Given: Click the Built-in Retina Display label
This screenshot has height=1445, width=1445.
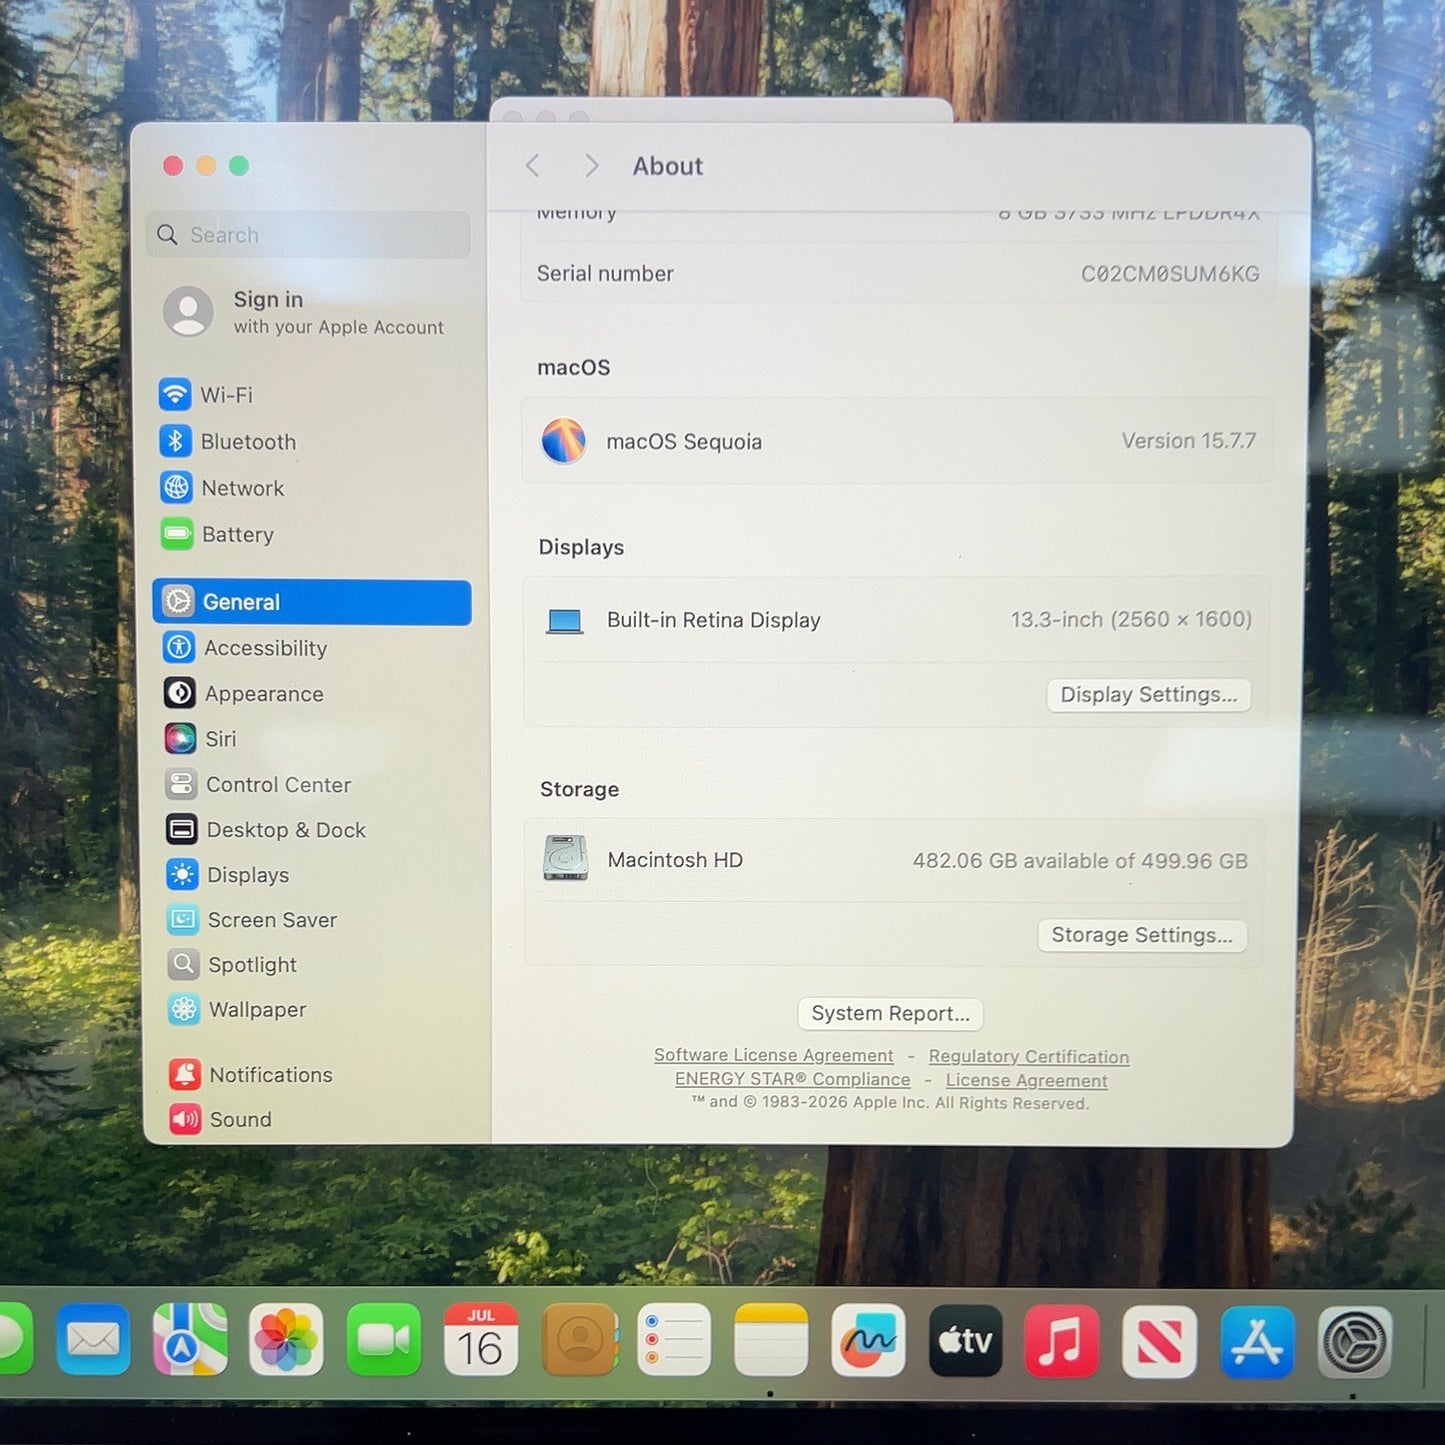Looking at the screenshot, I should pyautogui.click(x=714, y=620).
